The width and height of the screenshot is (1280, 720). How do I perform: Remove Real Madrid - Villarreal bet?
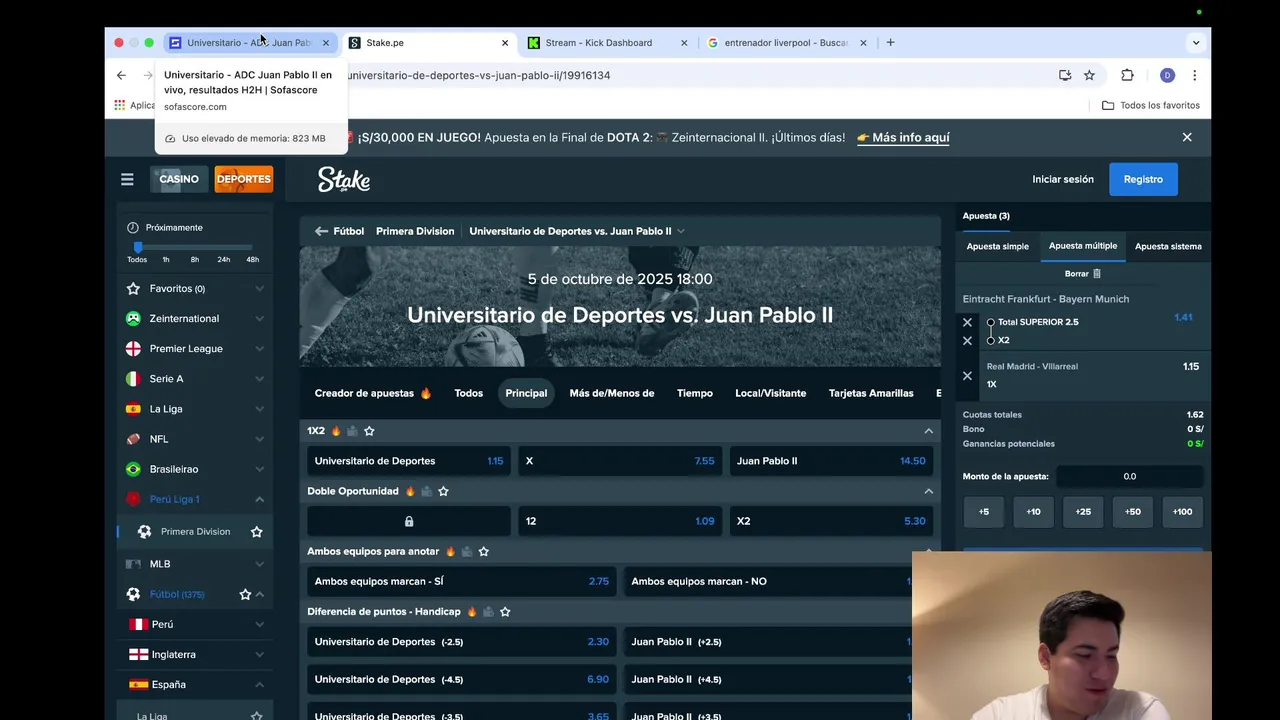coord(967,376)
